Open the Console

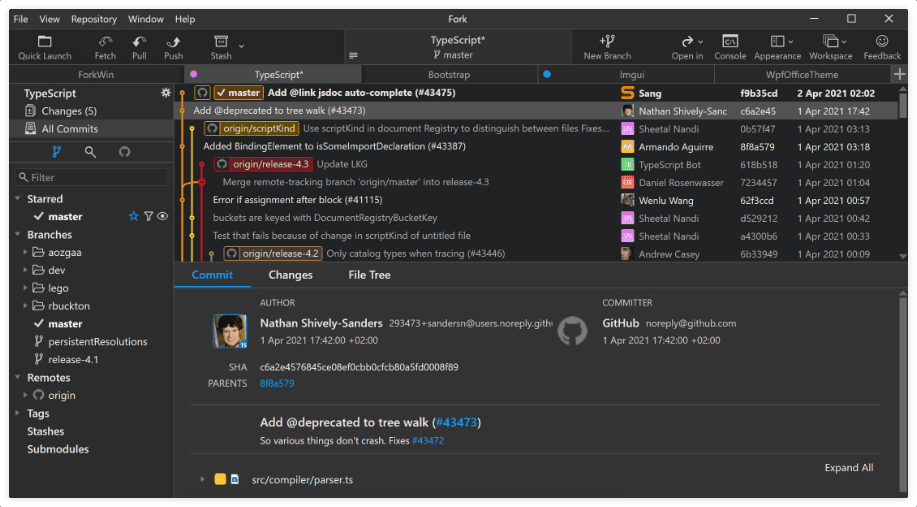point(730,47)
